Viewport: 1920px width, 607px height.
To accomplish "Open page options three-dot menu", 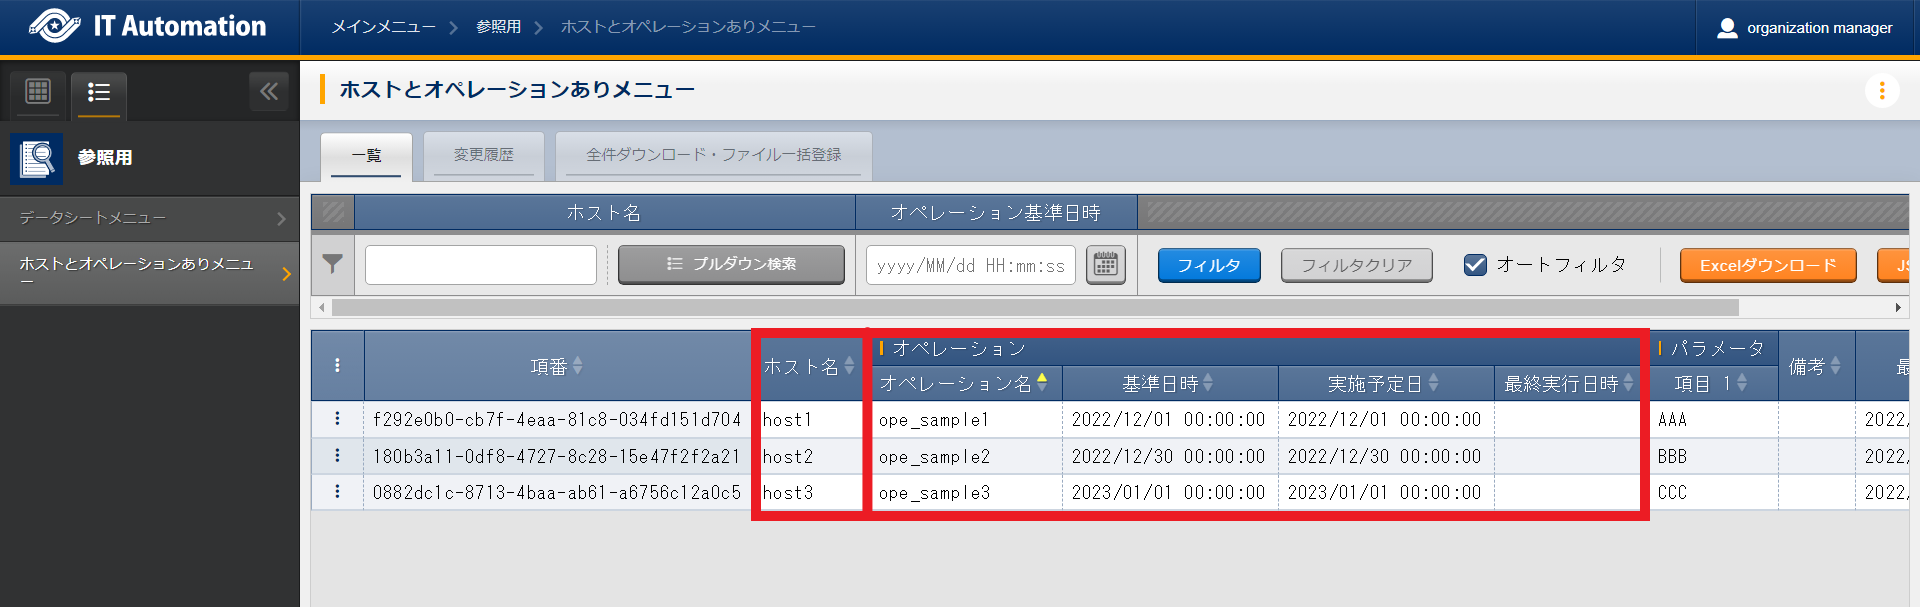I will 1881,91.
